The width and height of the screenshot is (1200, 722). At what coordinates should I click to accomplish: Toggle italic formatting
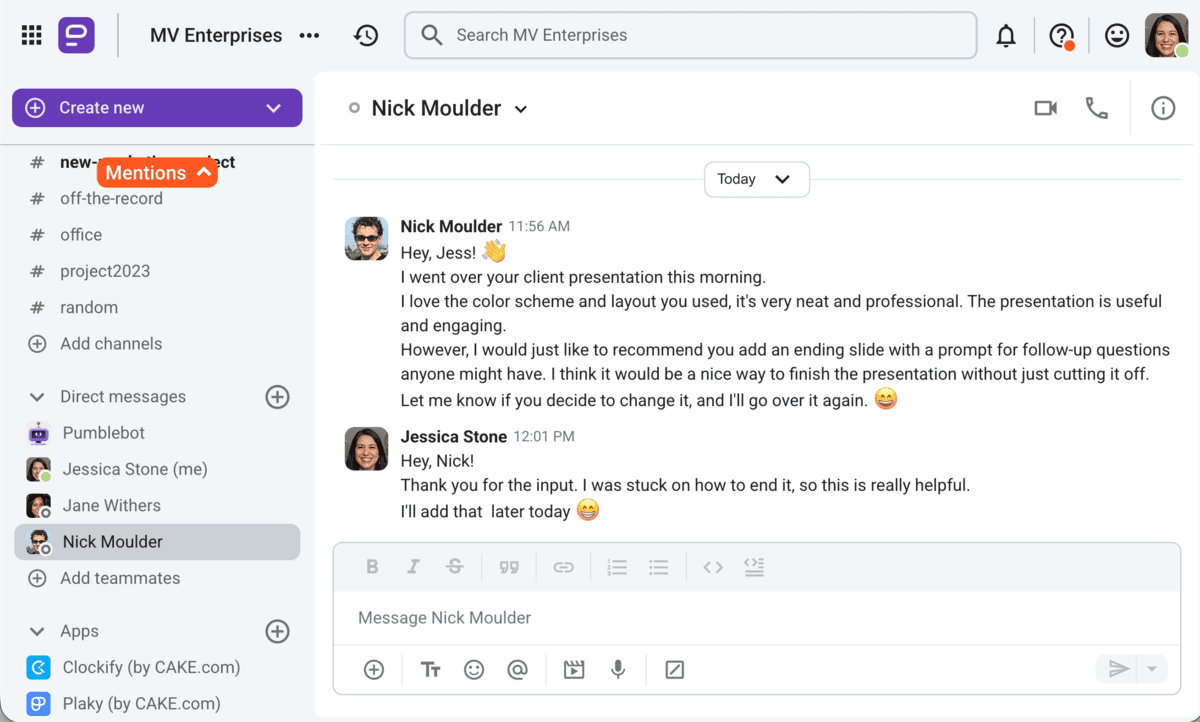(413, 567)
